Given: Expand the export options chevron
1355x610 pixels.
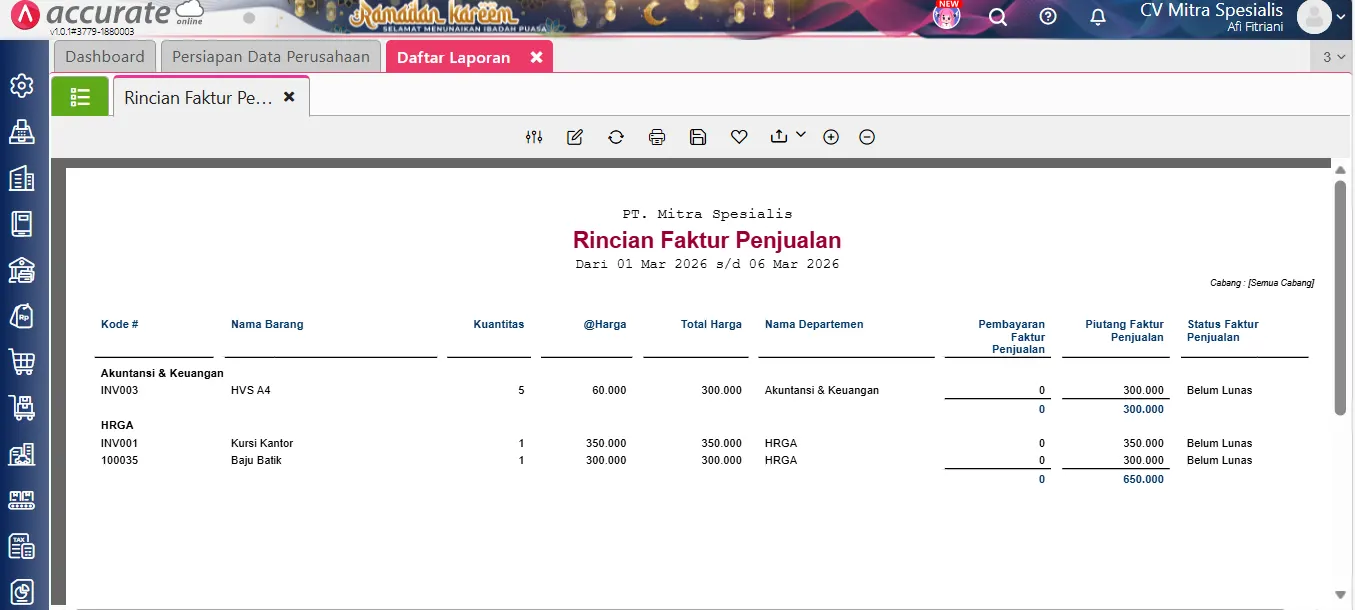Looking at the screenshot, I should click(x=800, y=136).
